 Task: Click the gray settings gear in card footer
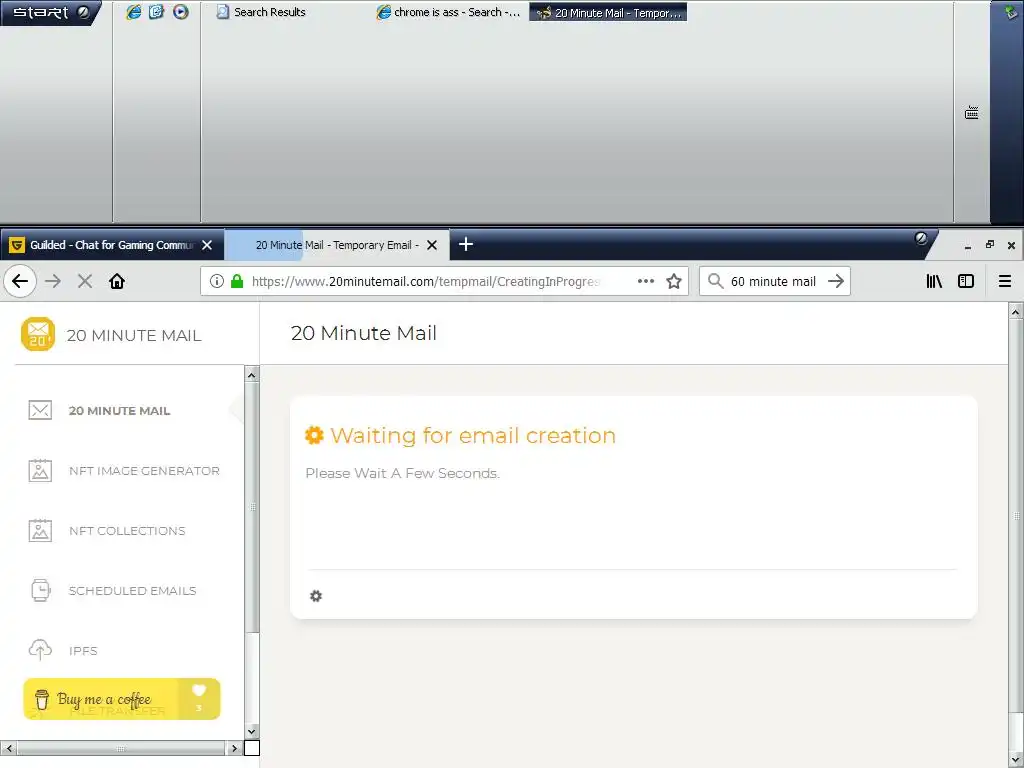pyautogui.click(x=316, y=596)
